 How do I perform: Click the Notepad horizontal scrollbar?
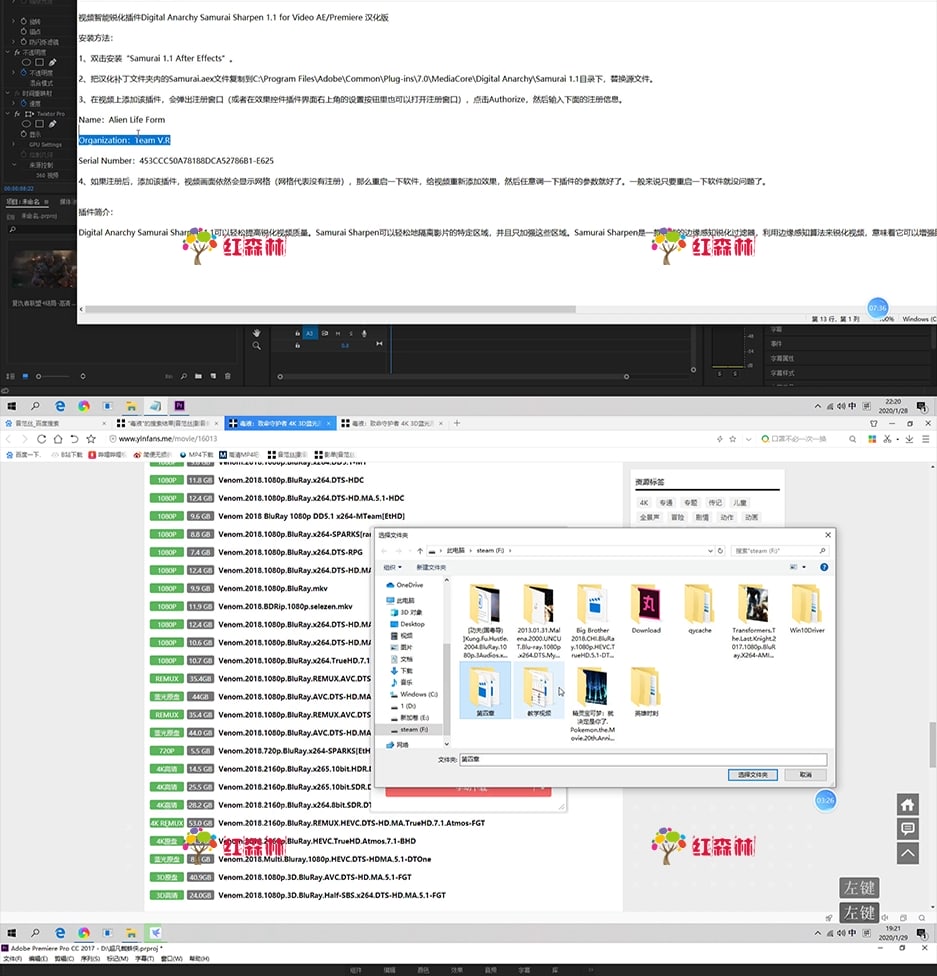[x=331, y=309]
